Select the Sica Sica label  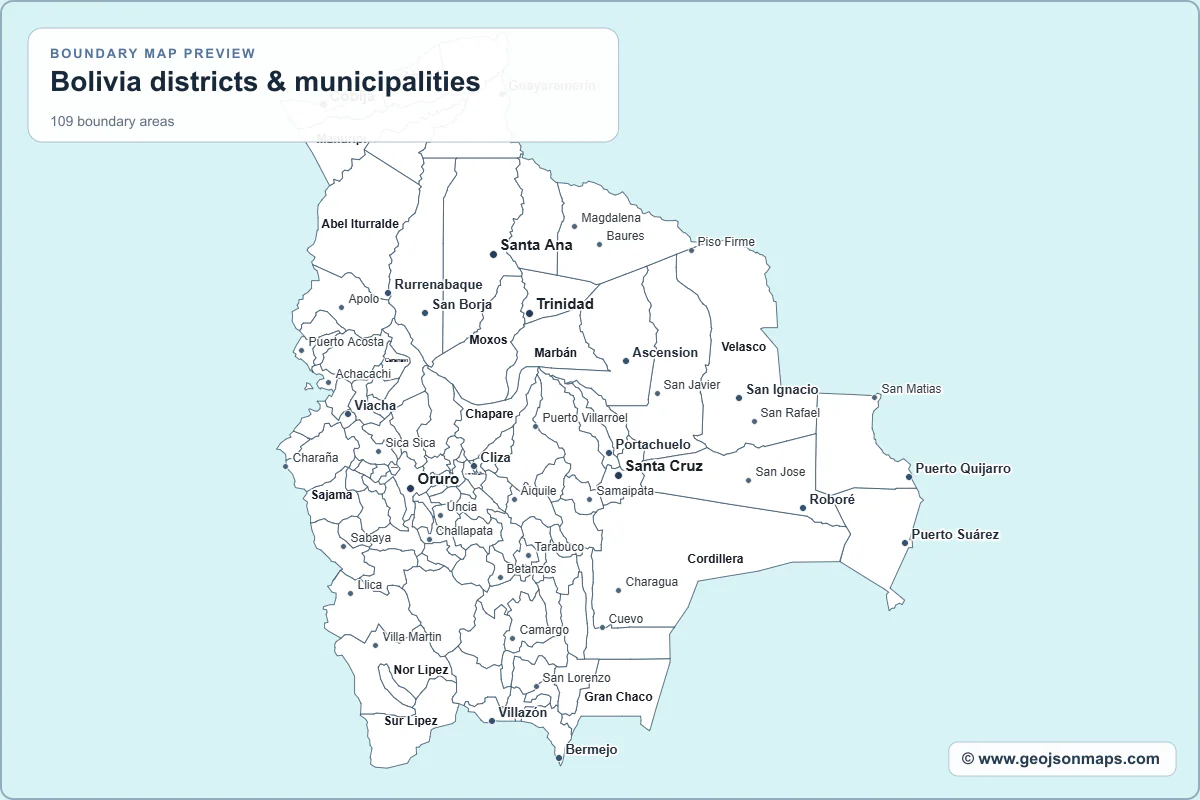(x=410, y=443)
